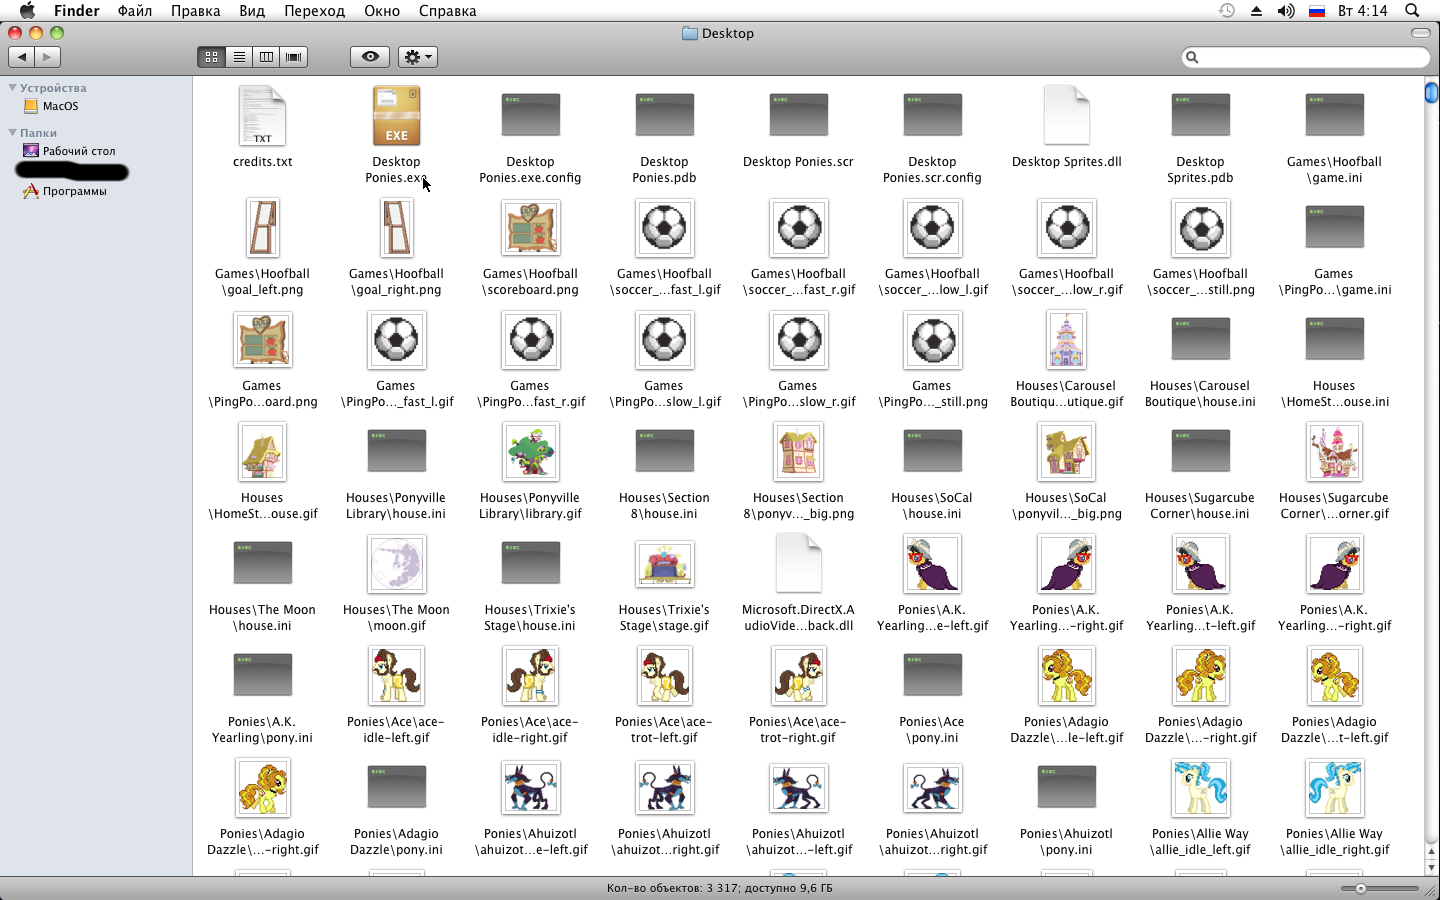Select the credits.txt file icon
Viewport: 1440px width, 900px height.
click(x=263, y=116)
